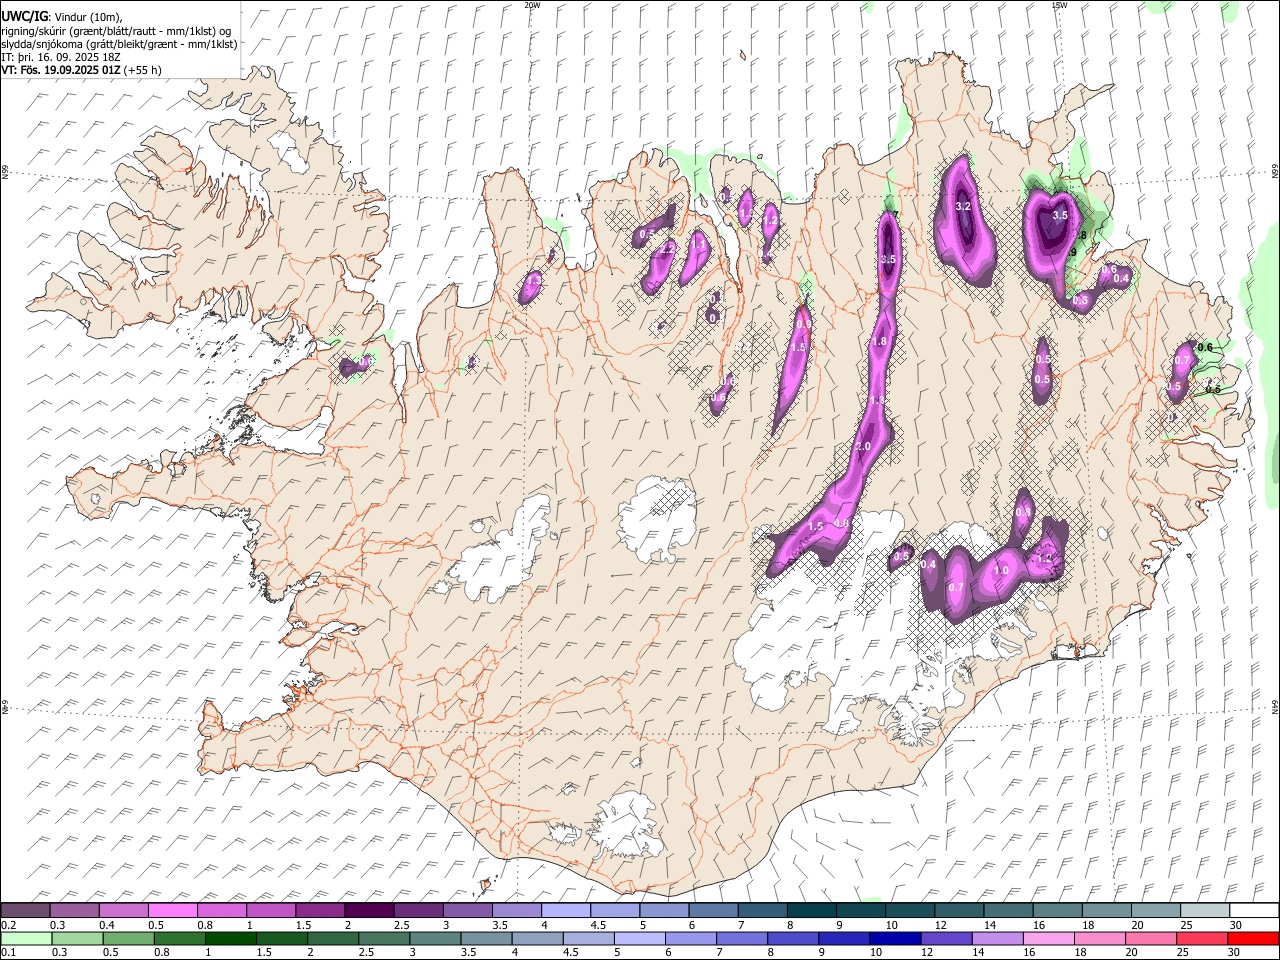Click the '15W' longitude label at top

[1059, 5]
